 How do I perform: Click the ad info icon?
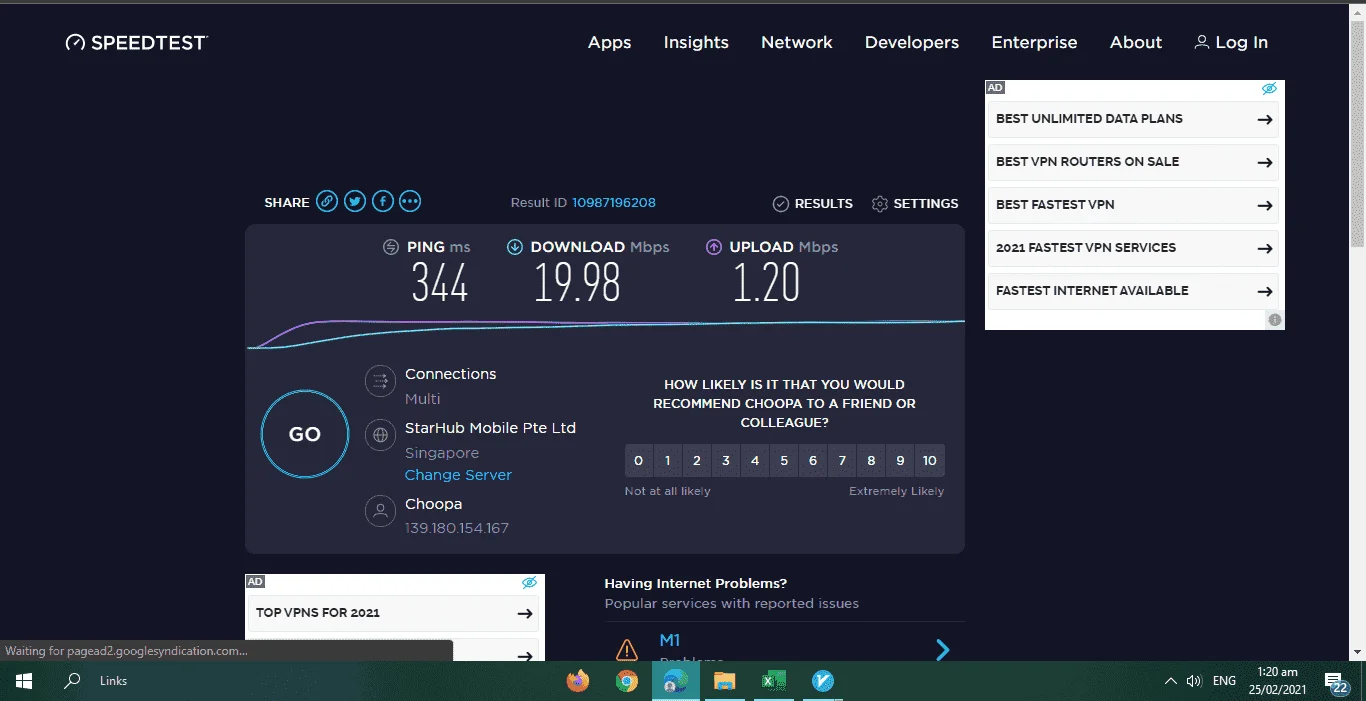click(1275, 320)
